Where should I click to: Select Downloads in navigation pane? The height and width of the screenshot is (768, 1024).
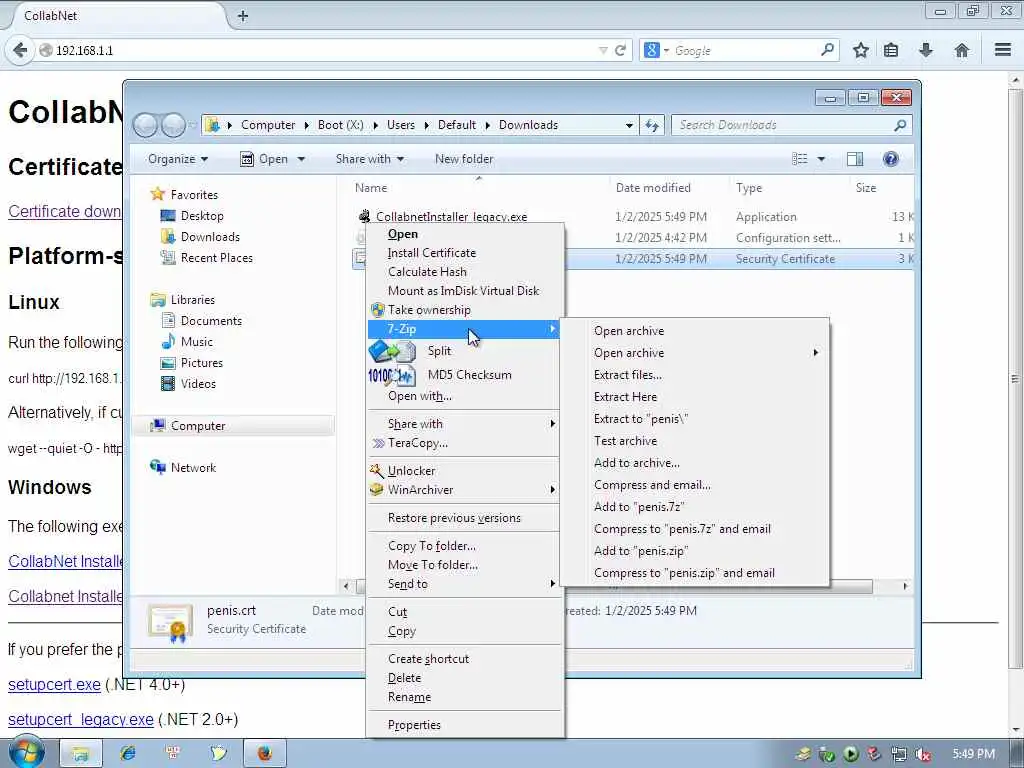click(210, 236)
